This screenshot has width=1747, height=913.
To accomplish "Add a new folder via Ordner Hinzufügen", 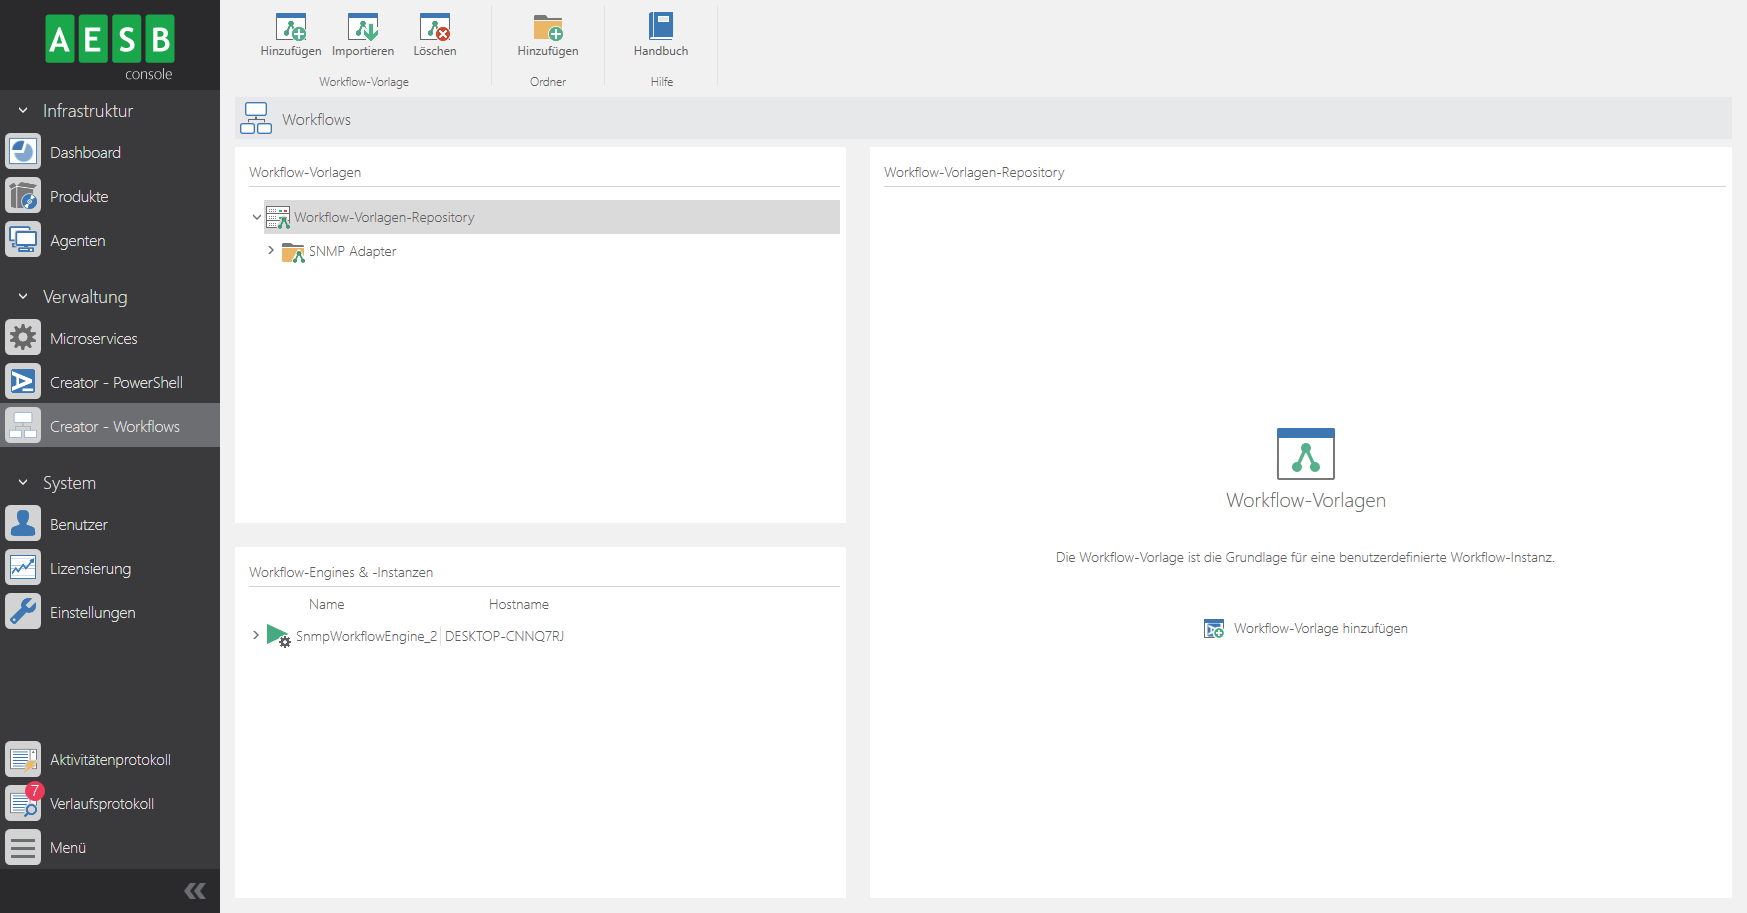I will point(547,28).
